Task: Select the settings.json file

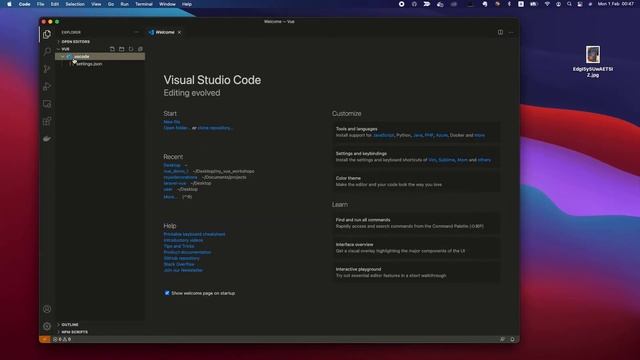Action: click(x=100, y=64)
